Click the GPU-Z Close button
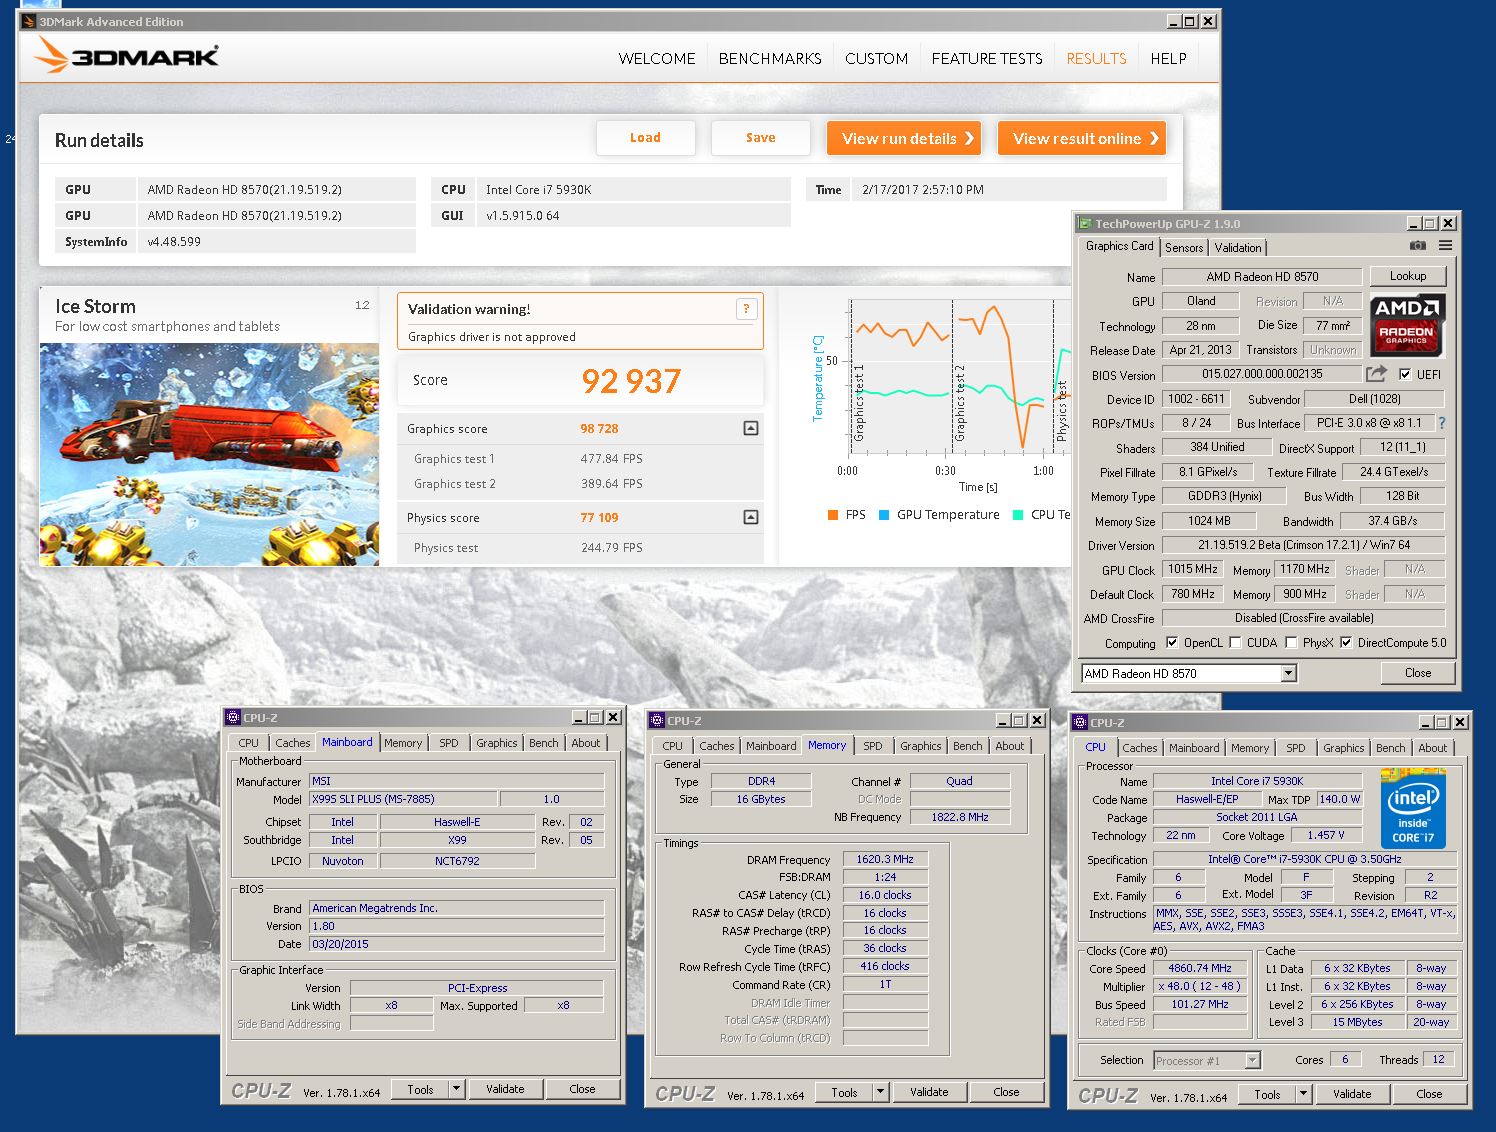This screenshot has width=1496, height=1132. click(x=1417, y=673)
